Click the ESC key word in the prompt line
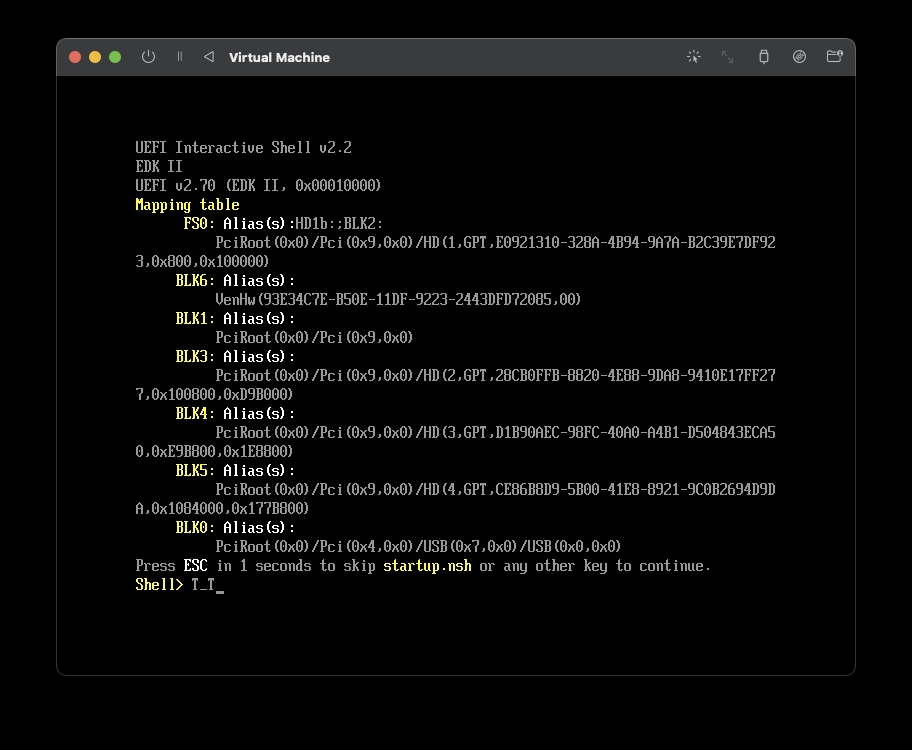912x750 pixels. tap(195, 566)
